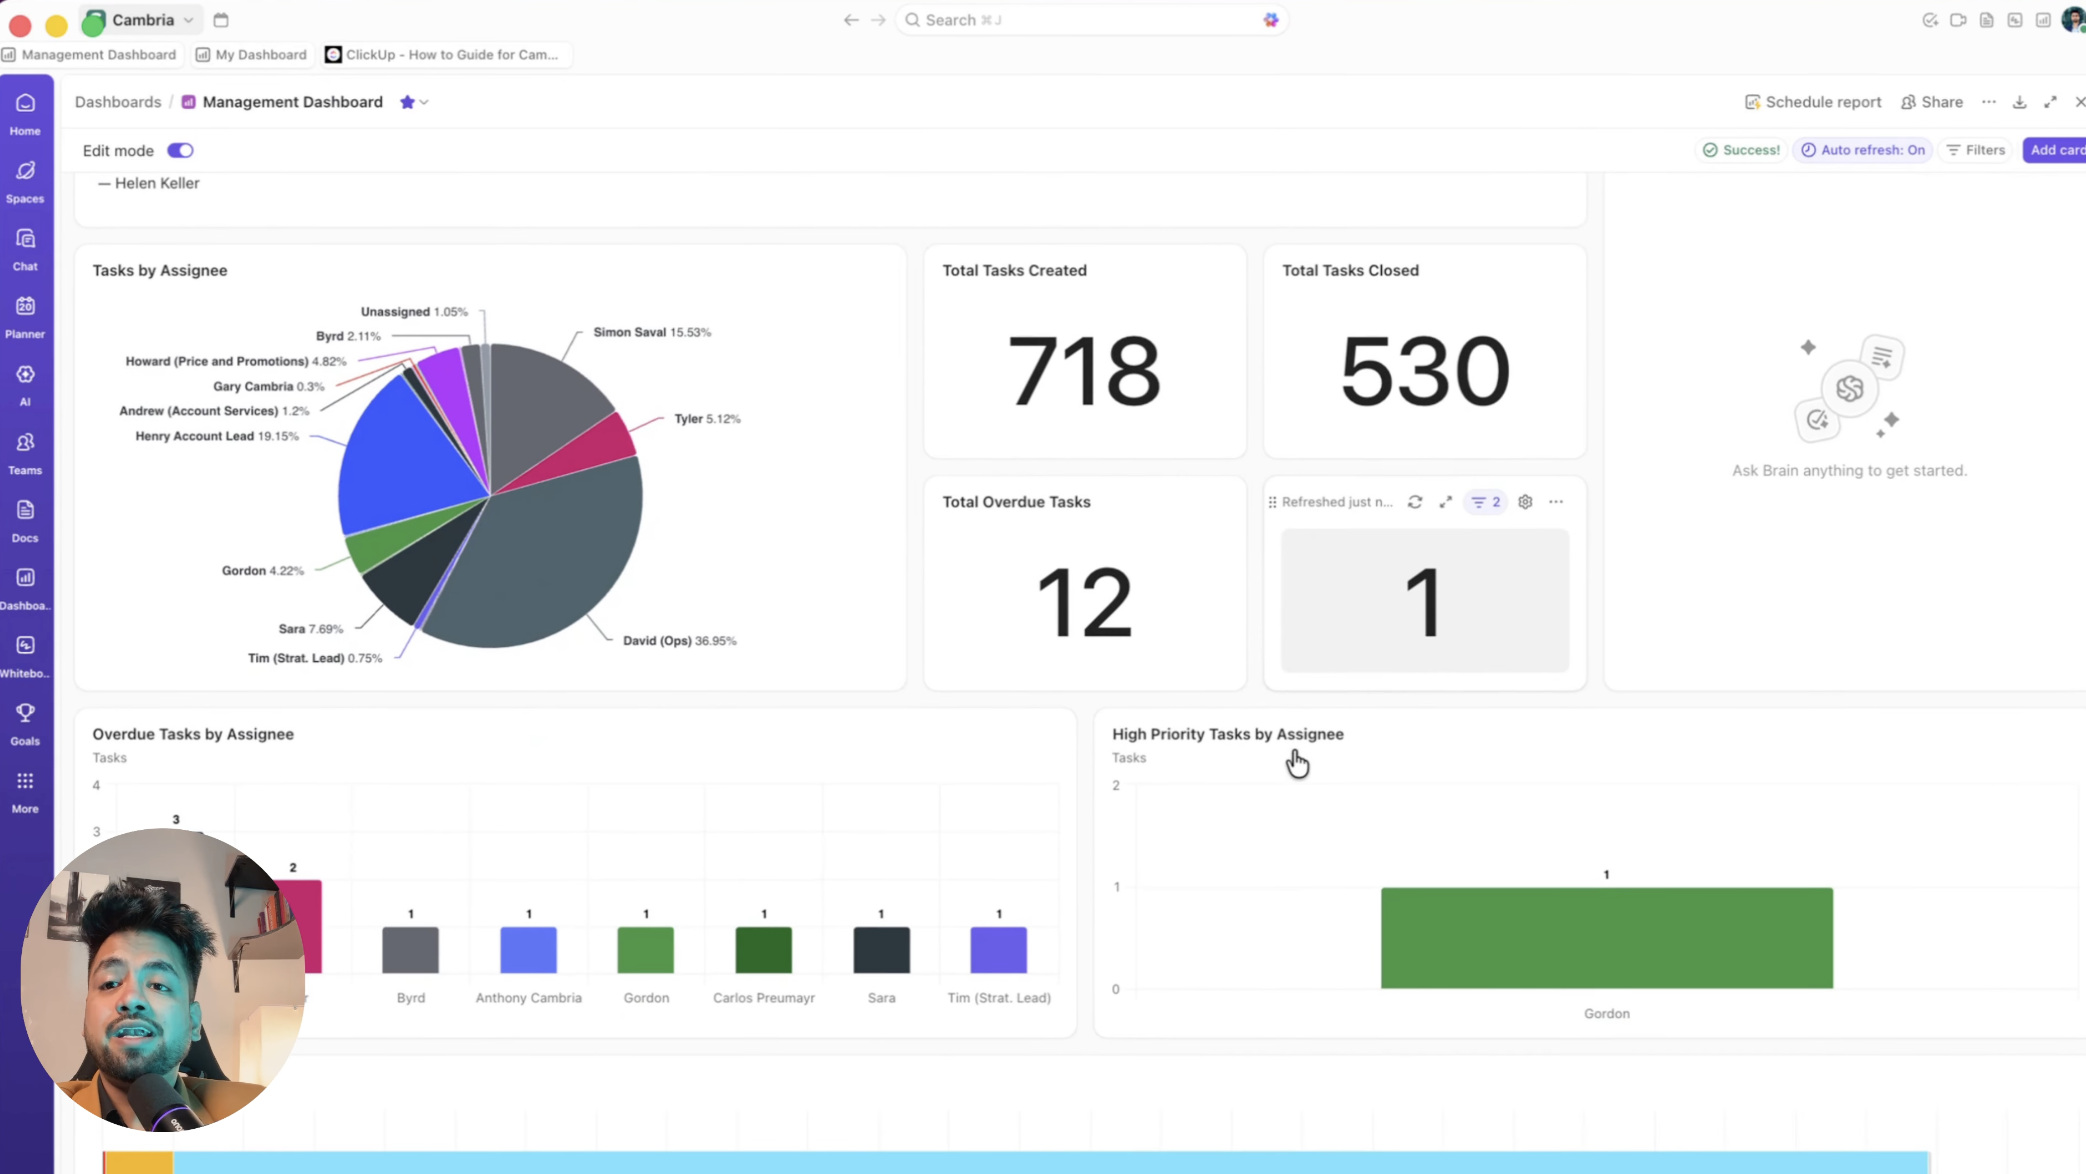Click the Search field
This screenshot has height=1174, width=2086.
[1090, 20]
